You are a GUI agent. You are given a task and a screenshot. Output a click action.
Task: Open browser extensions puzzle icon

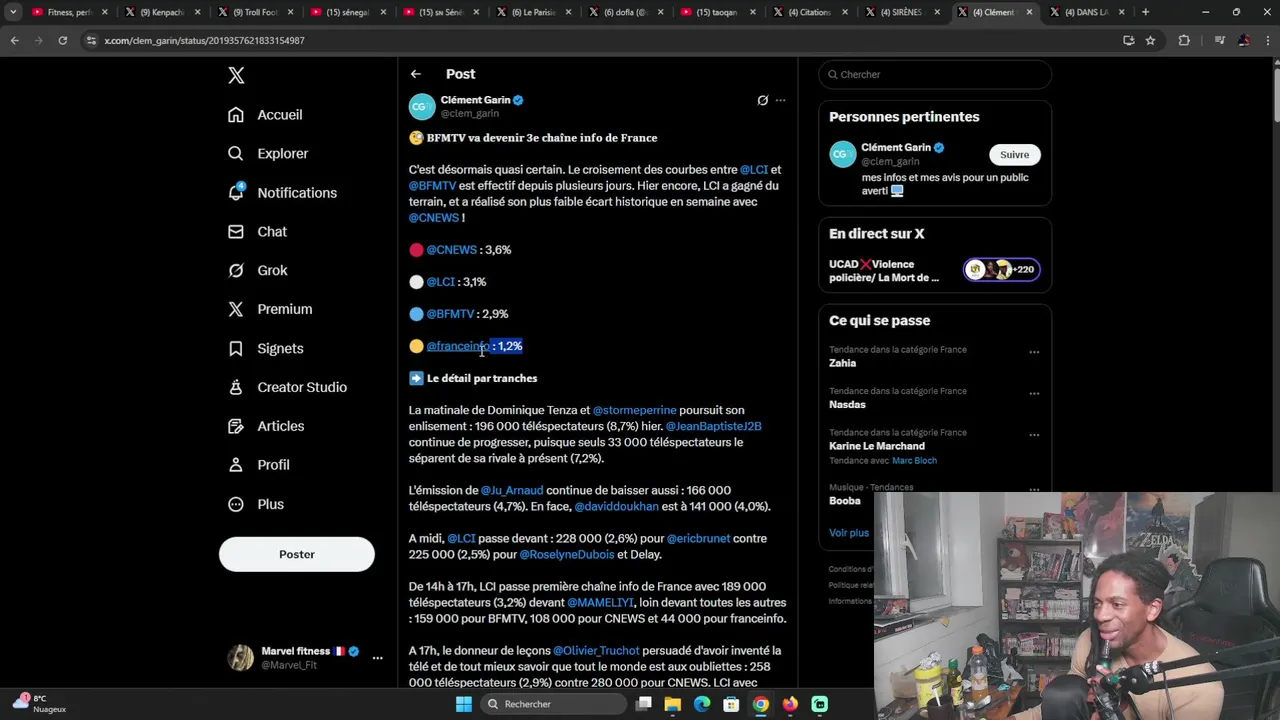(x=1184, y=40)
